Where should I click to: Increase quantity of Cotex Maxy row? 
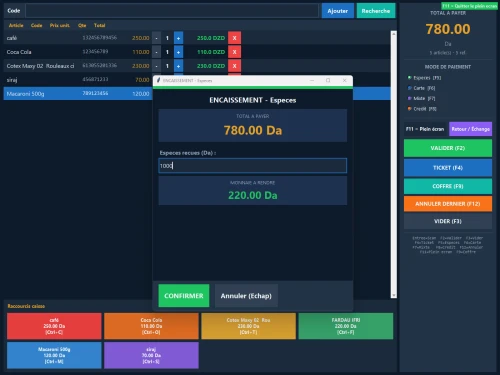(x=178, y=66)
